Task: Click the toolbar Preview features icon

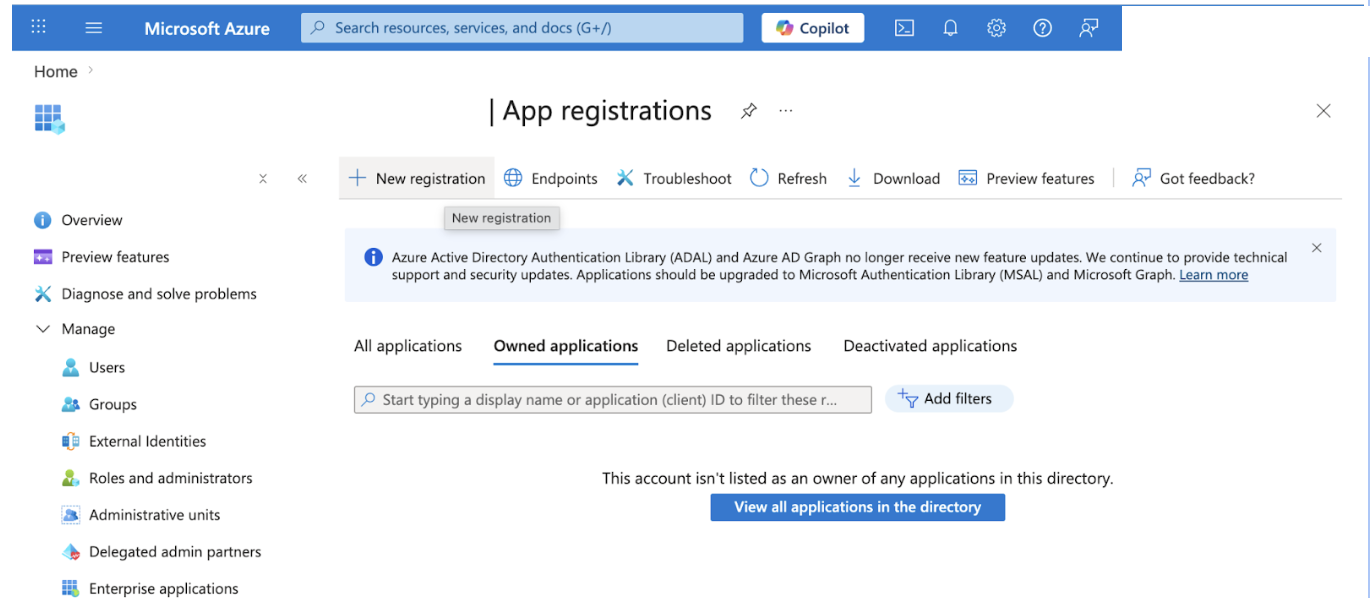Action: (x=967, y=178)
